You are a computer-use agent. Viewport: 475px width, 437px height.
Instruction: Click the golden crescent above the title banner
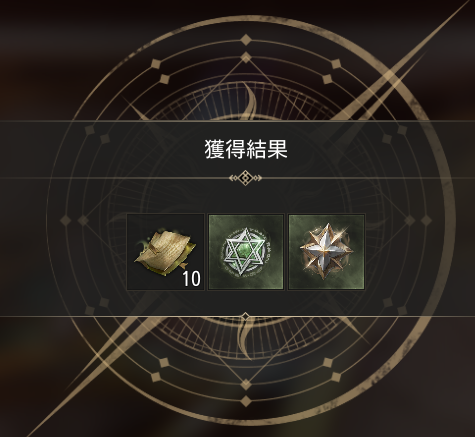251,102
